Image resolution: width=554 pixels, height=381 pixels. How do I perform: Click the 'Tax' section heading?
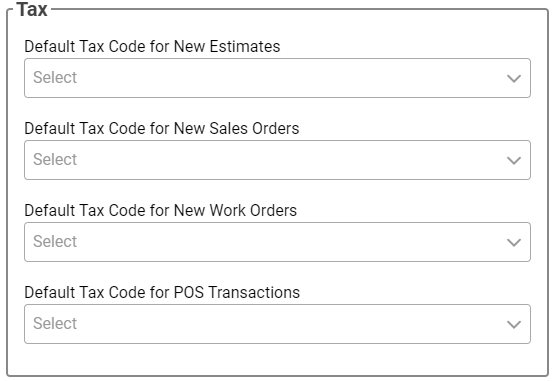coord(32,9)
